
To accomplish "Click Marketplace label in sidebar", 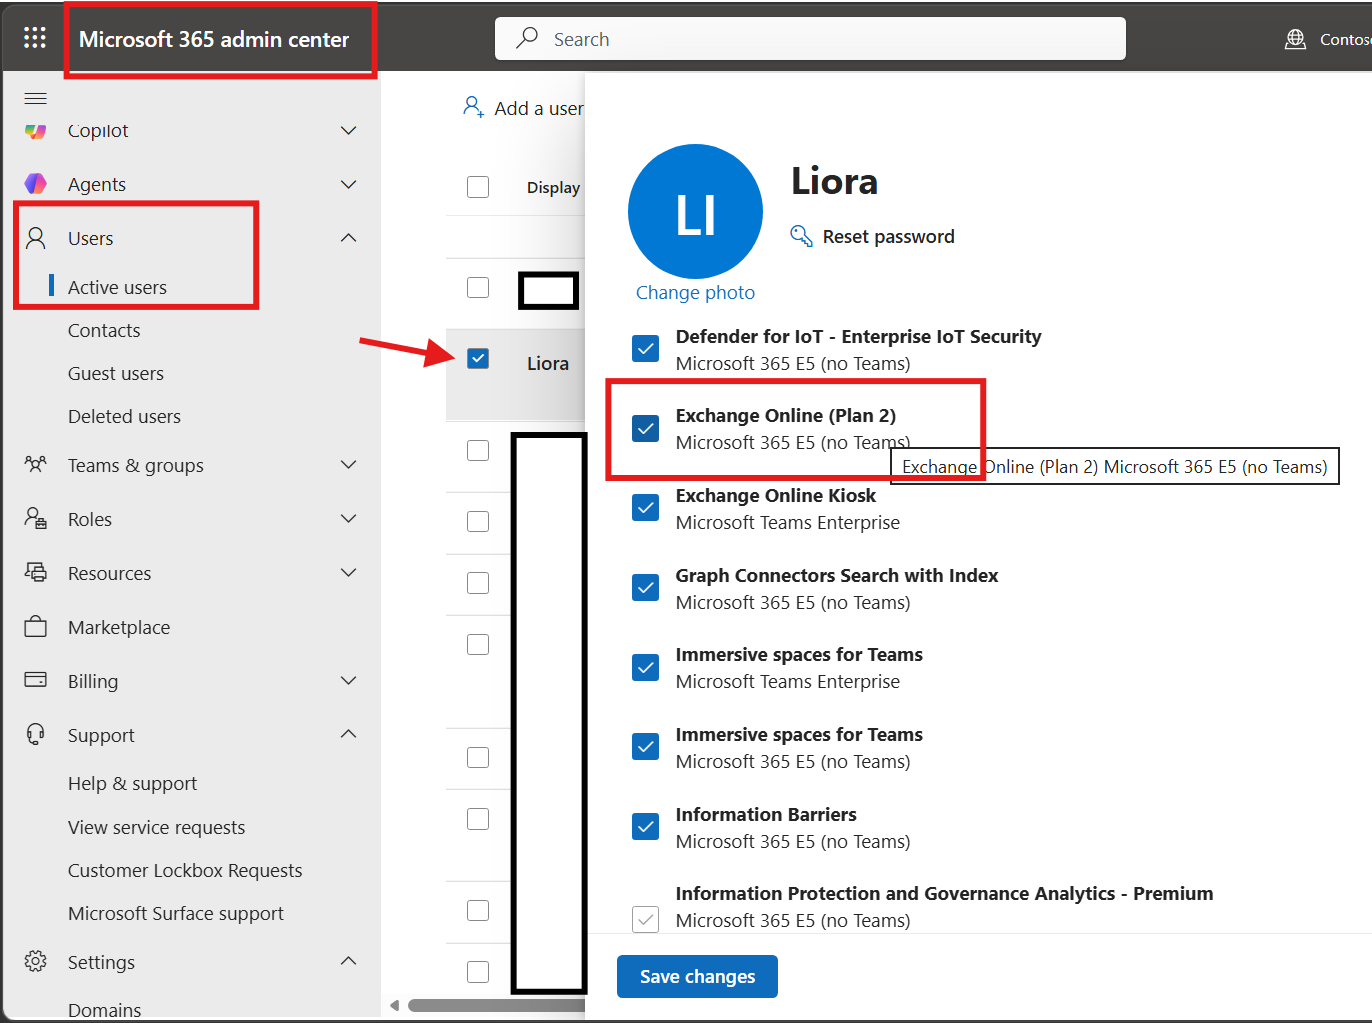I will [x=119, y=627].
